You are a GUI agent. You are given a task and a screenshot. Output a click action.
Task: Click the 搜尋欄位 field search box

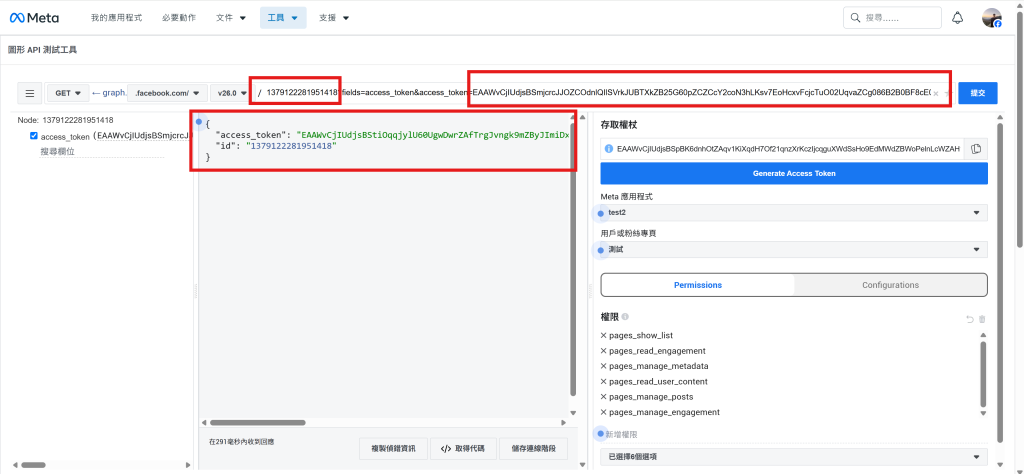pyautogui.click(x=101, y=151)
